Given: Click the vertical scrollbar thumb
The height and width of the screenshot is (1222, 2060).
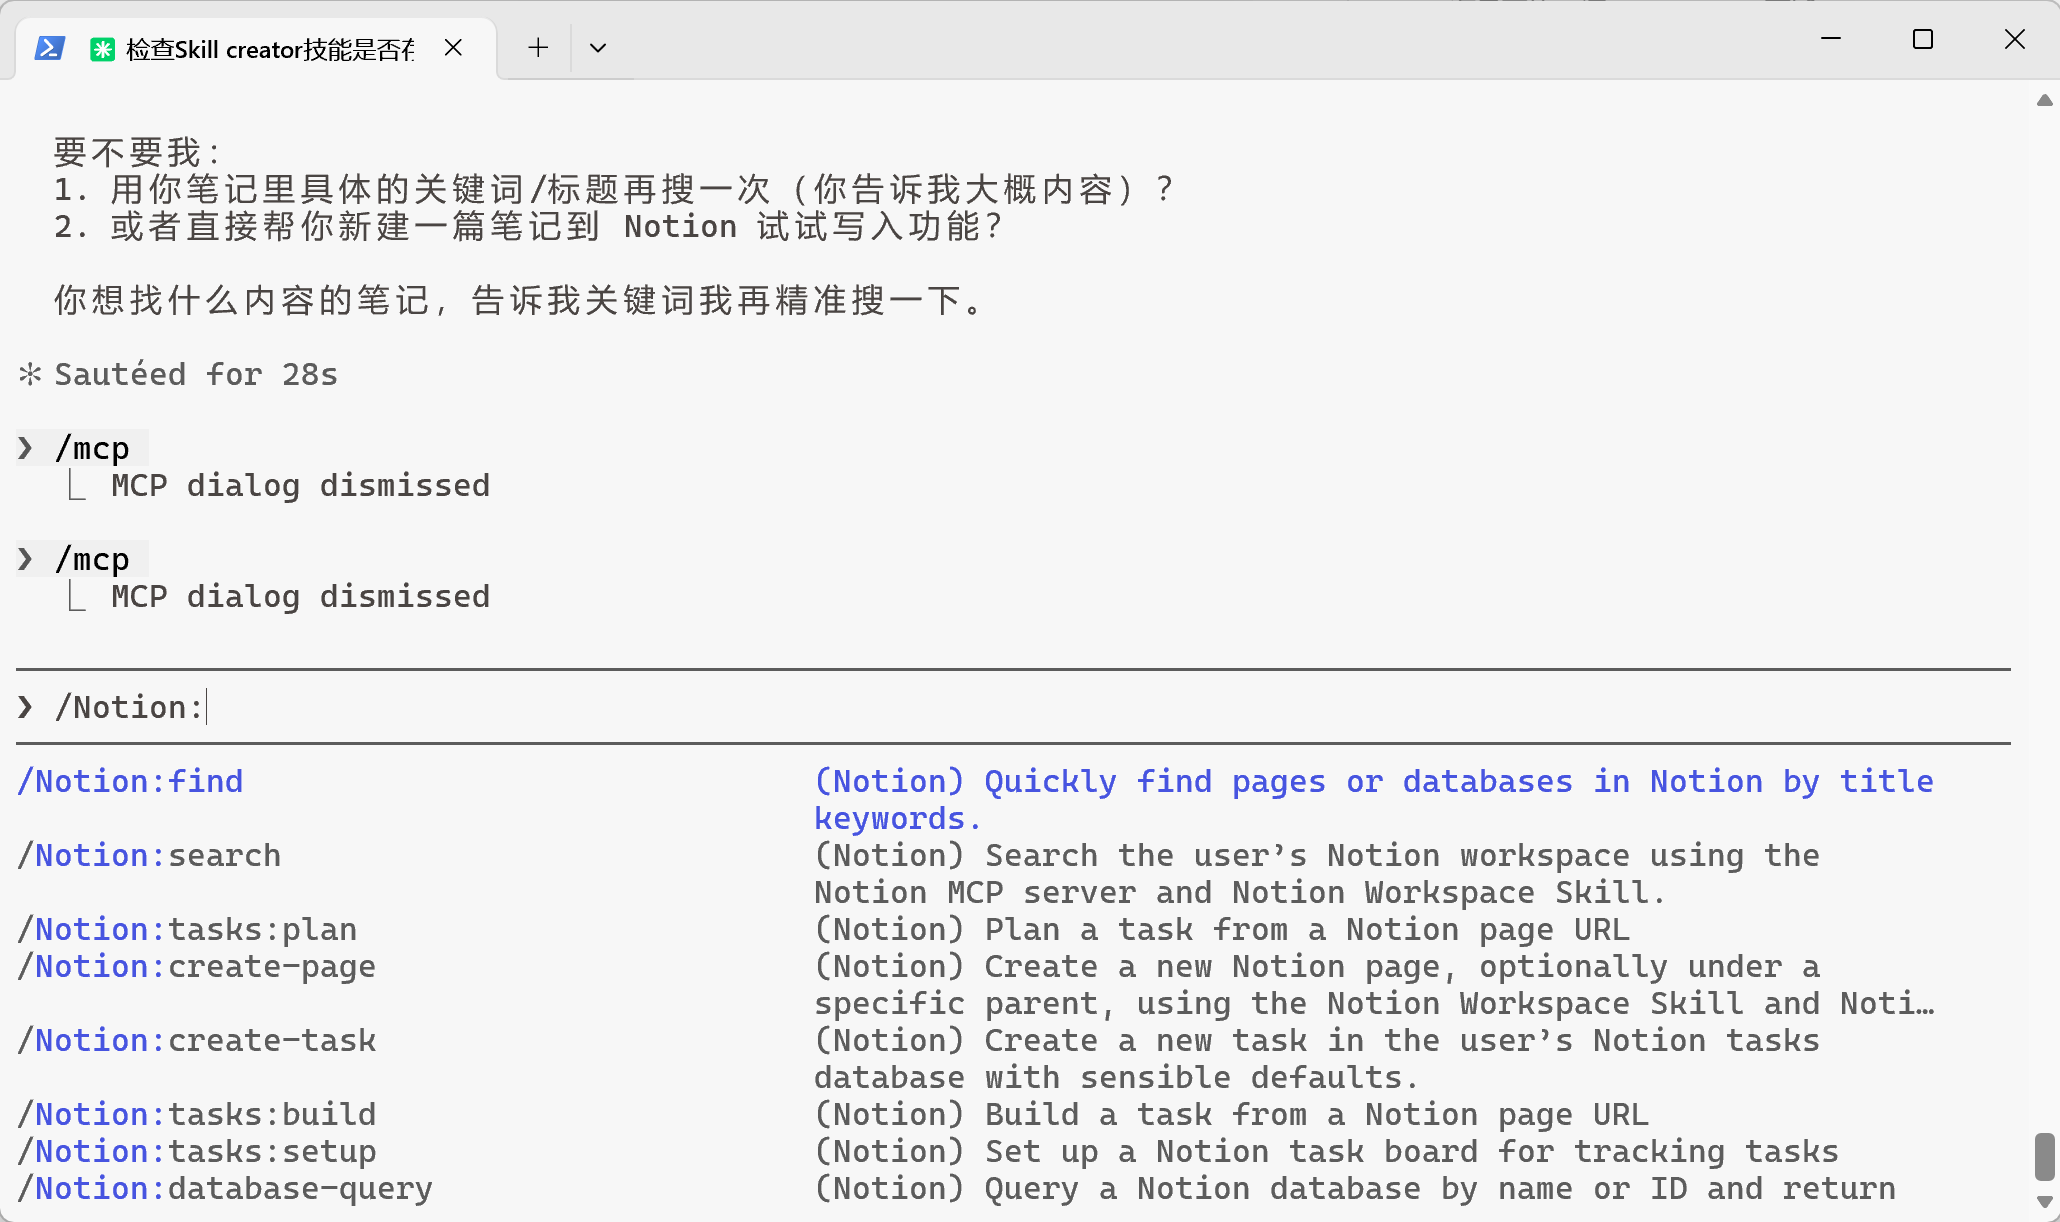Looking at the screenshot, I should (x=2045, y=1157).
